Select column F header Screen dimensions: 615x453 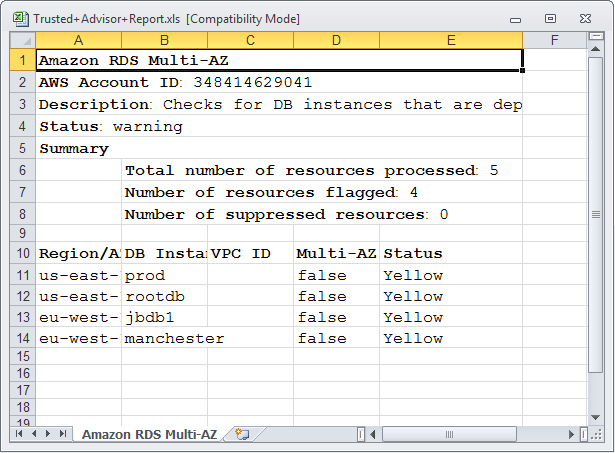click(x=554, y=40)
